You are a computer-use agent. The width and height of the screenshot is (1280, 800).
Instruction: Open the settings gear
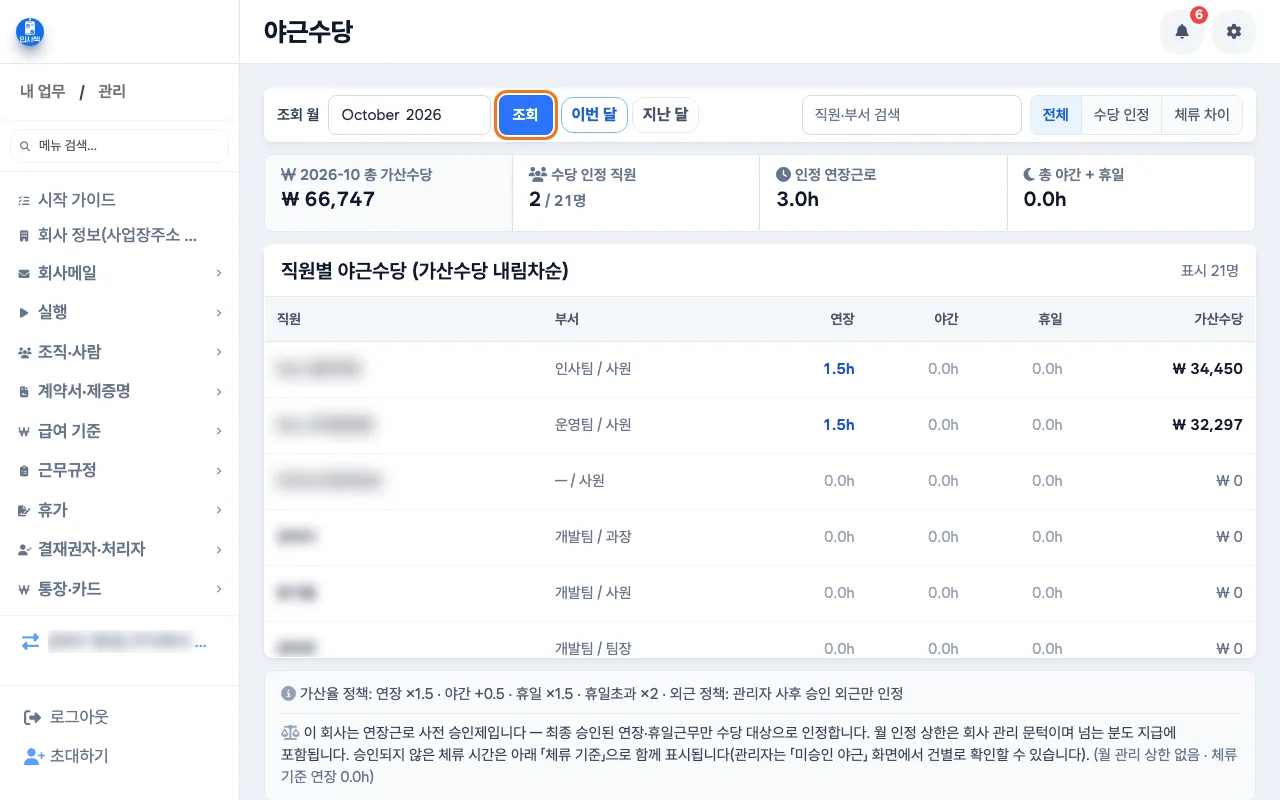pyautogui.click(x=1234, y=32)
